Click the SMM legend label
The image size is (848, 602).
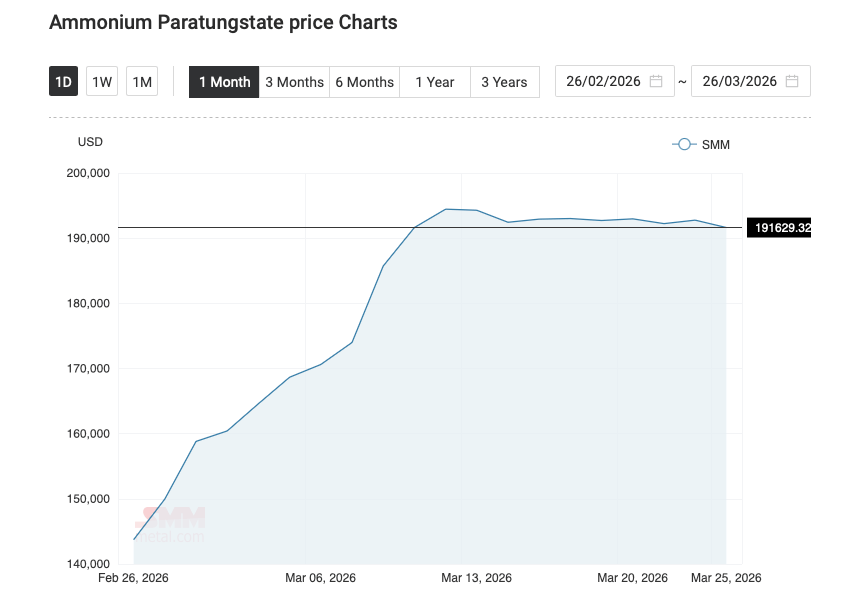[x=716, y=145]
